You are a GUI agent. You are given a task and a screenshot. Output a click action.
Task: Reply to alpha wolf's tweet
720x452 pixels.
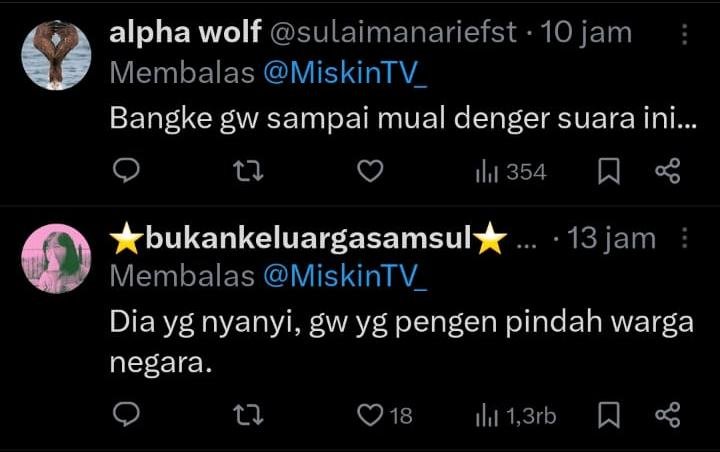click(x=125, y=172)
